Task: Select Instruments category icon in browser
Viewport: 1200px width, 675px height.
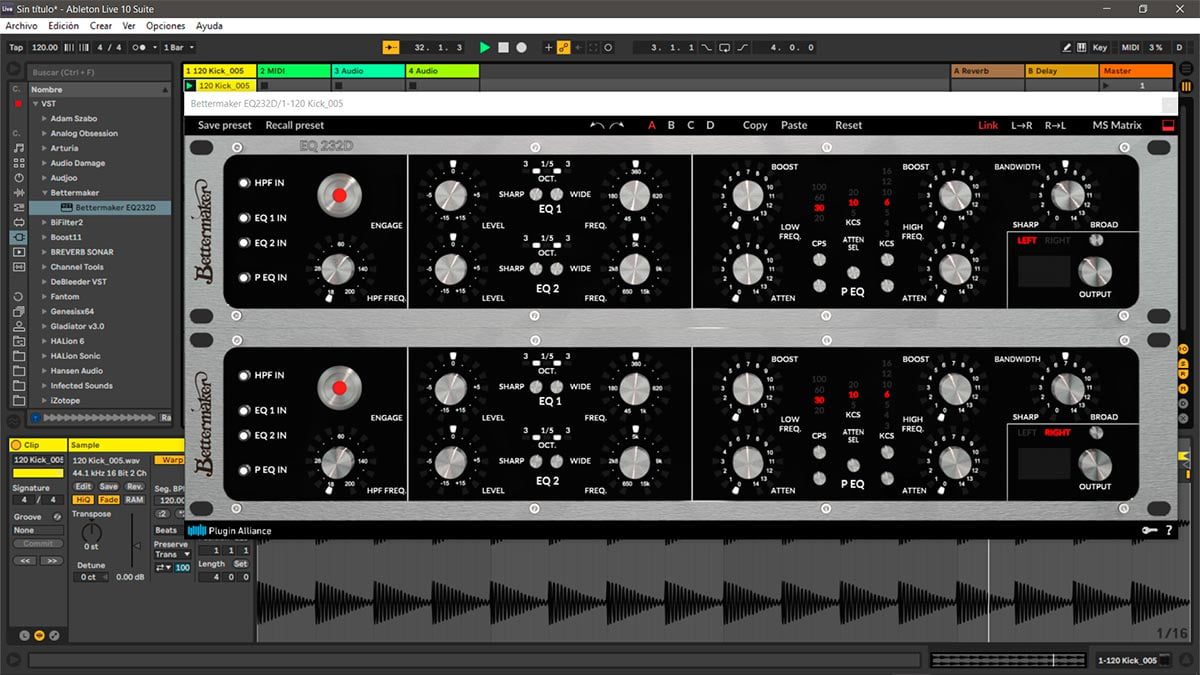Action: [x=18, y=177]
